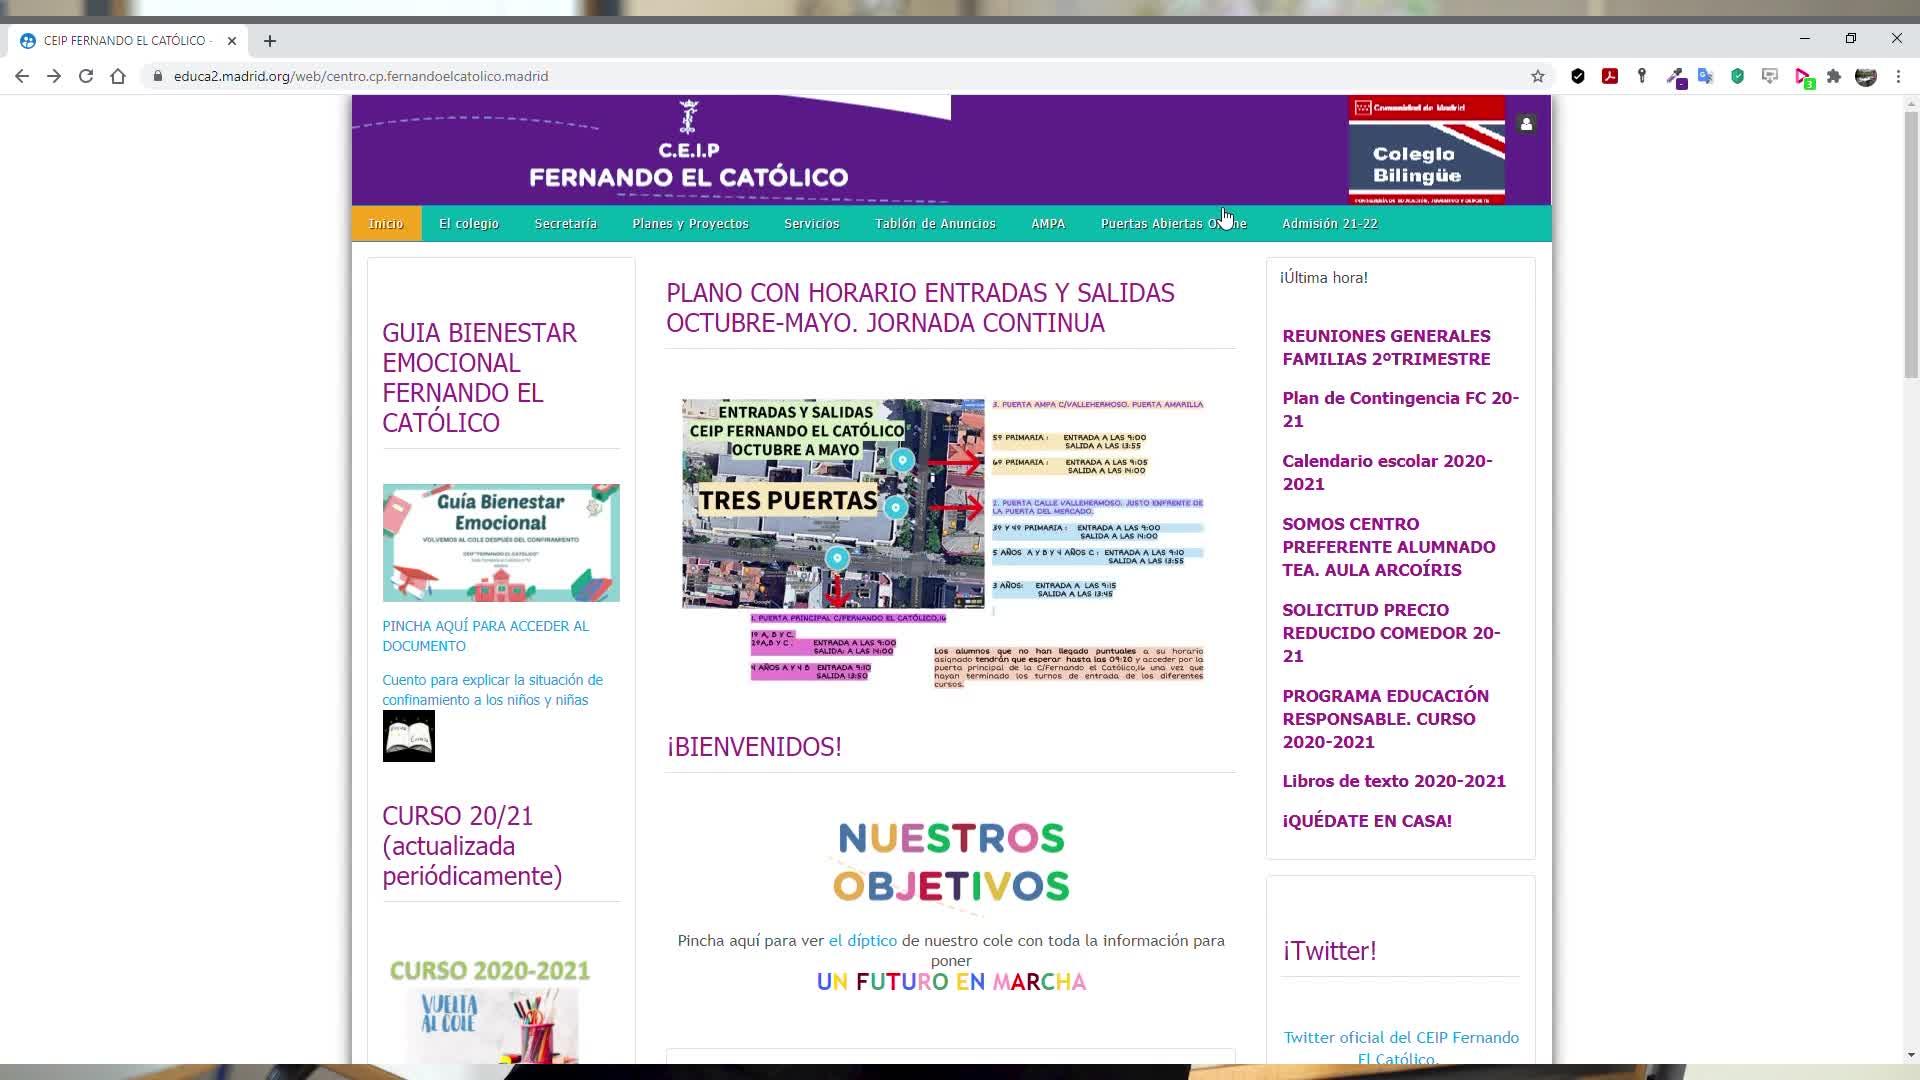Open the 'el díptico' link

[x=863, y=941]
